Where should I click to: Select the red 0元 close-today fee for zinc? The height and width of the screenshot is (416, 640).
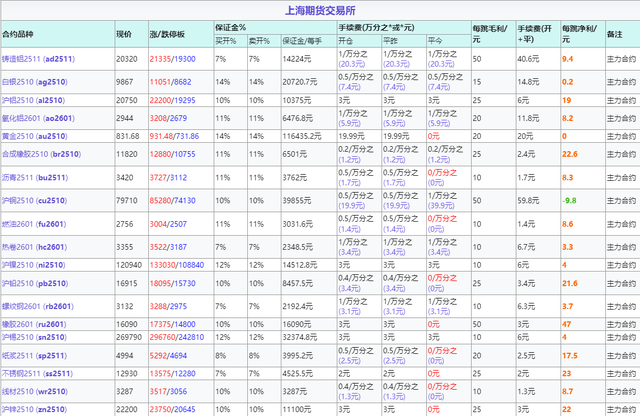434,409
